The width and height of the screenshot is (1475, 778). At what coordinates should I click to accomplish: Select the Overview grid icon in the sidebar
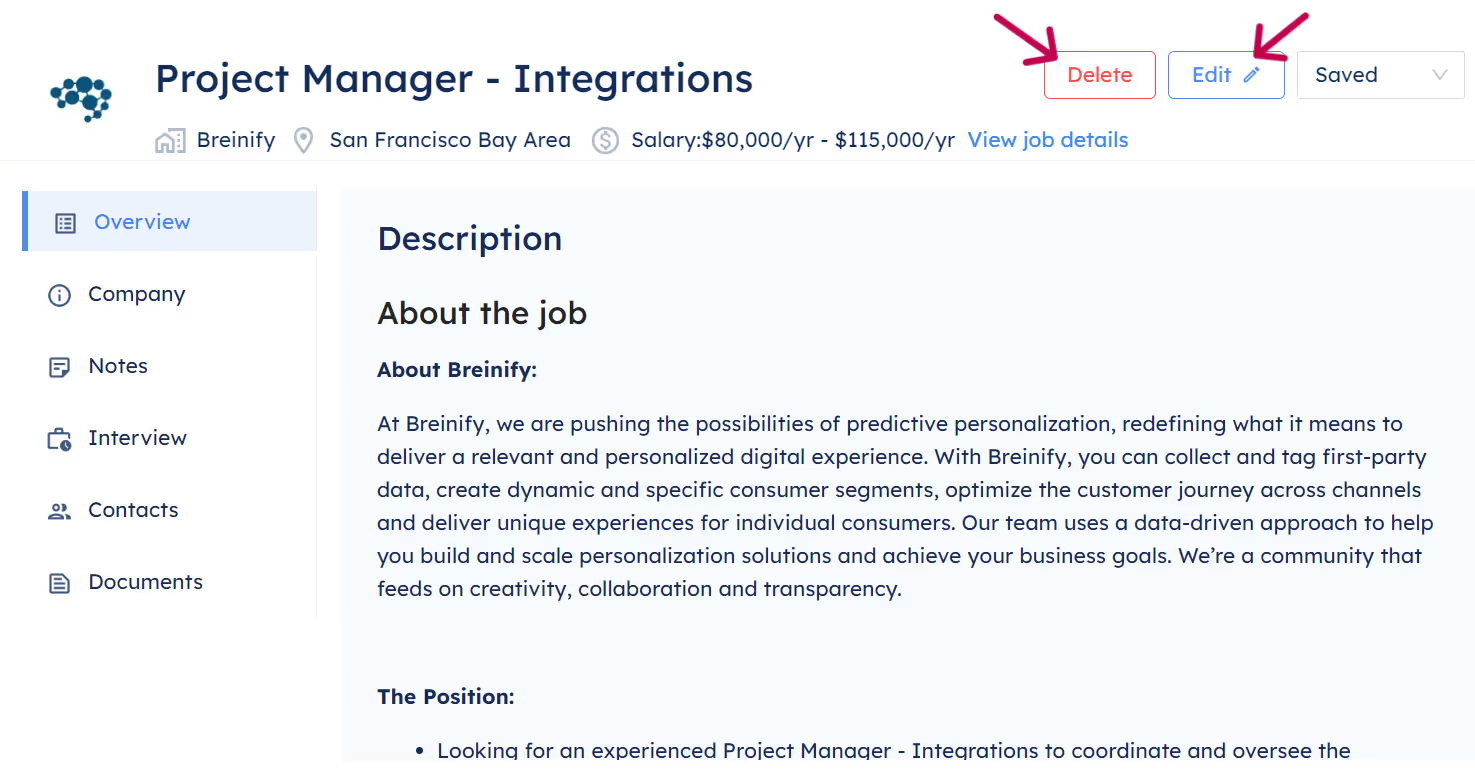[x=65, y=221]
